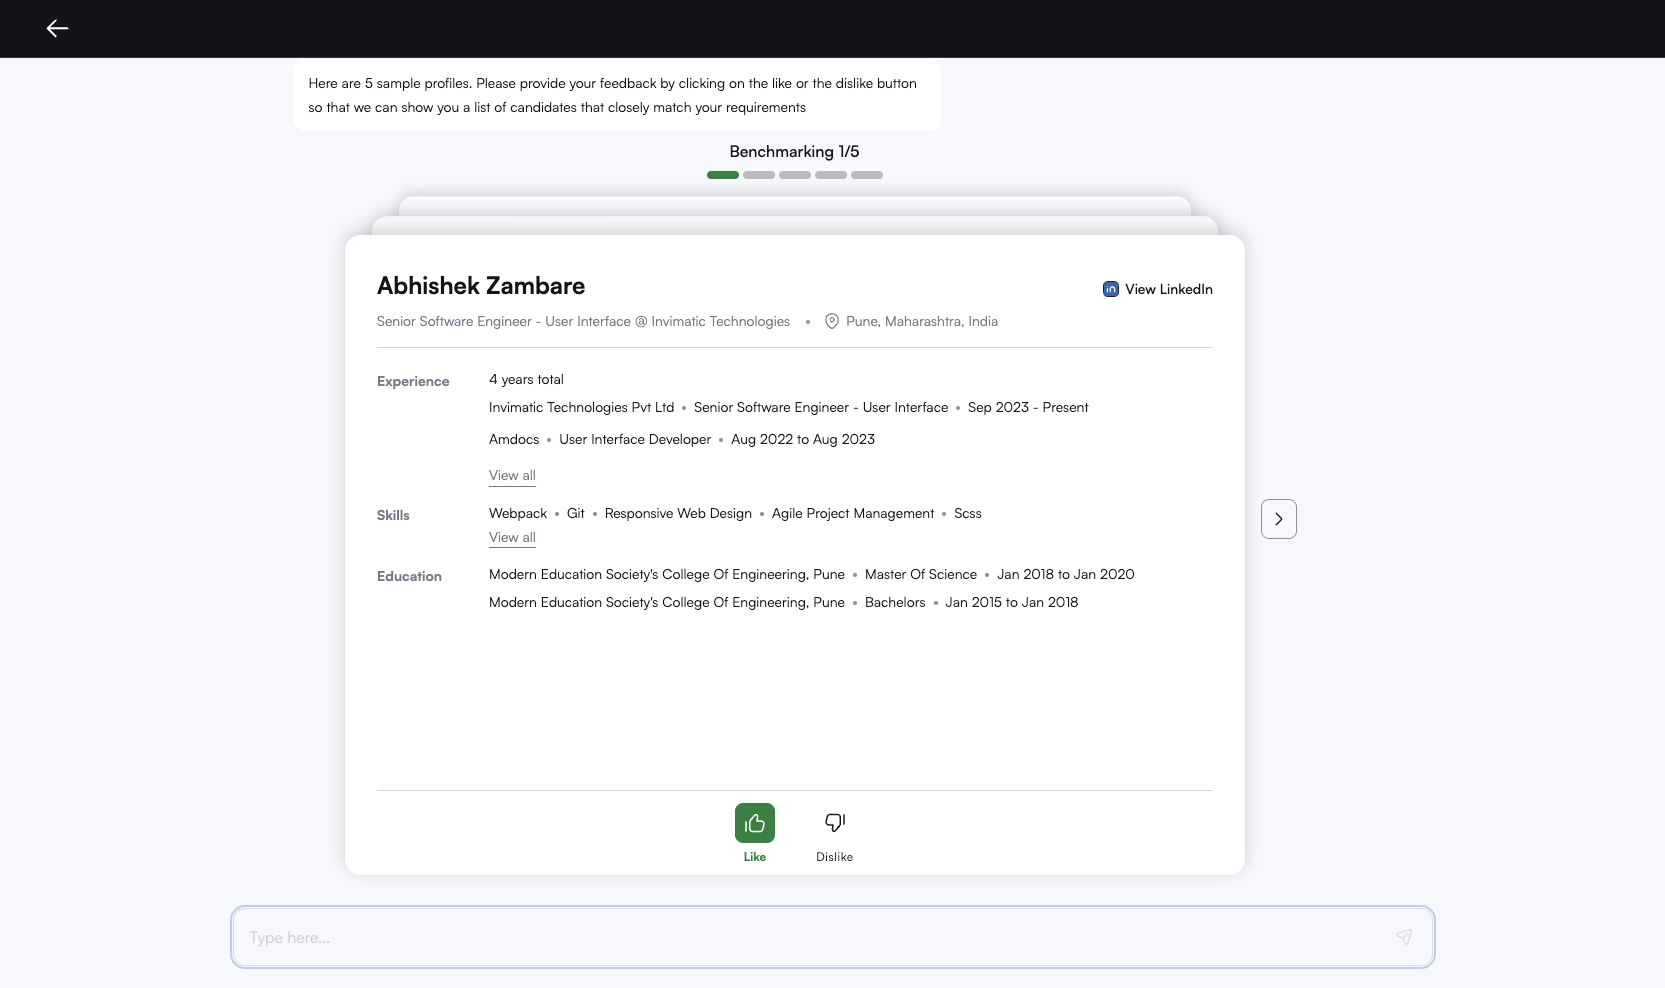The height and width of the screenshot is (988, 1665).
Task: Click the 4 years total text
Action: point(526,379)
